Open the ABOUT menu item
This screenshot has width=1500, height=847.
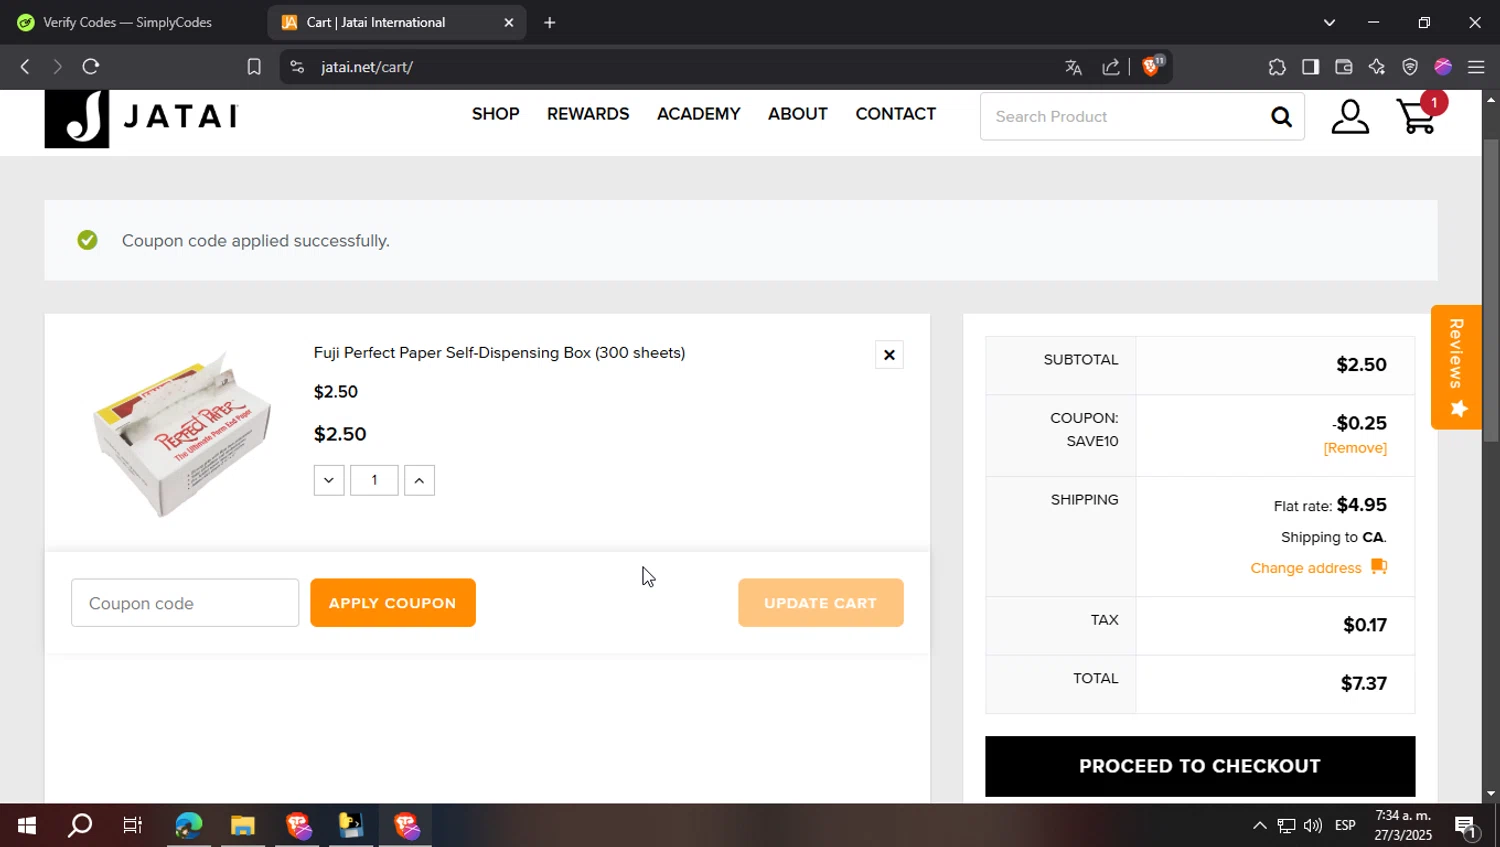coord(797,114)
